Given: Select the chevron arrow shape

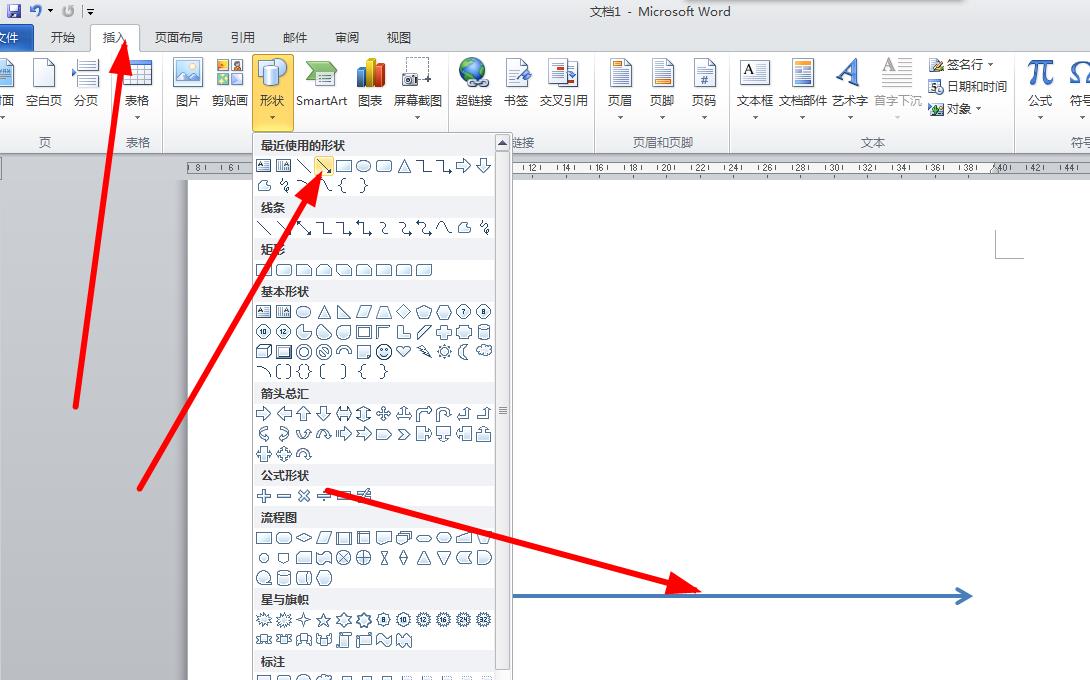Looking at the screenshot, I should tap(404, 434).
